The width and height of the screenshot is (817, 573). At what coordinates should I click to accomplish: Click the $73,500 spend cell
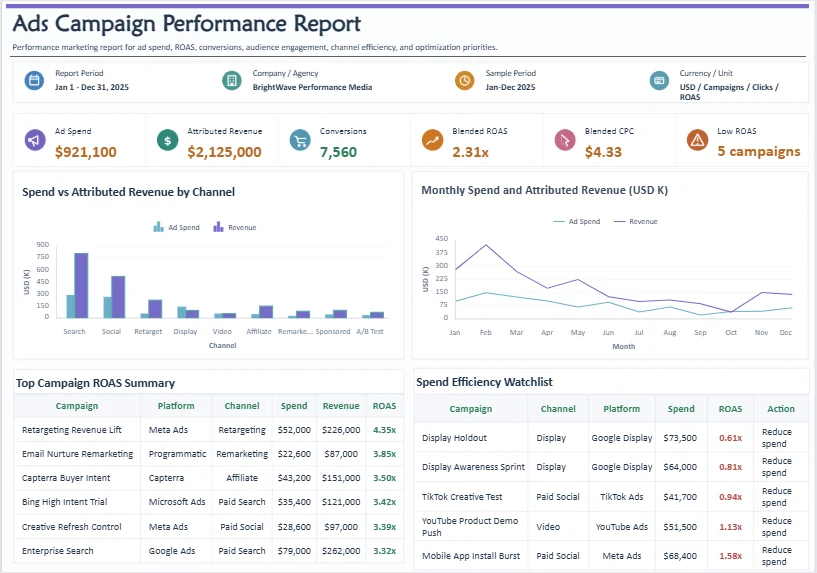click(680, 438)
